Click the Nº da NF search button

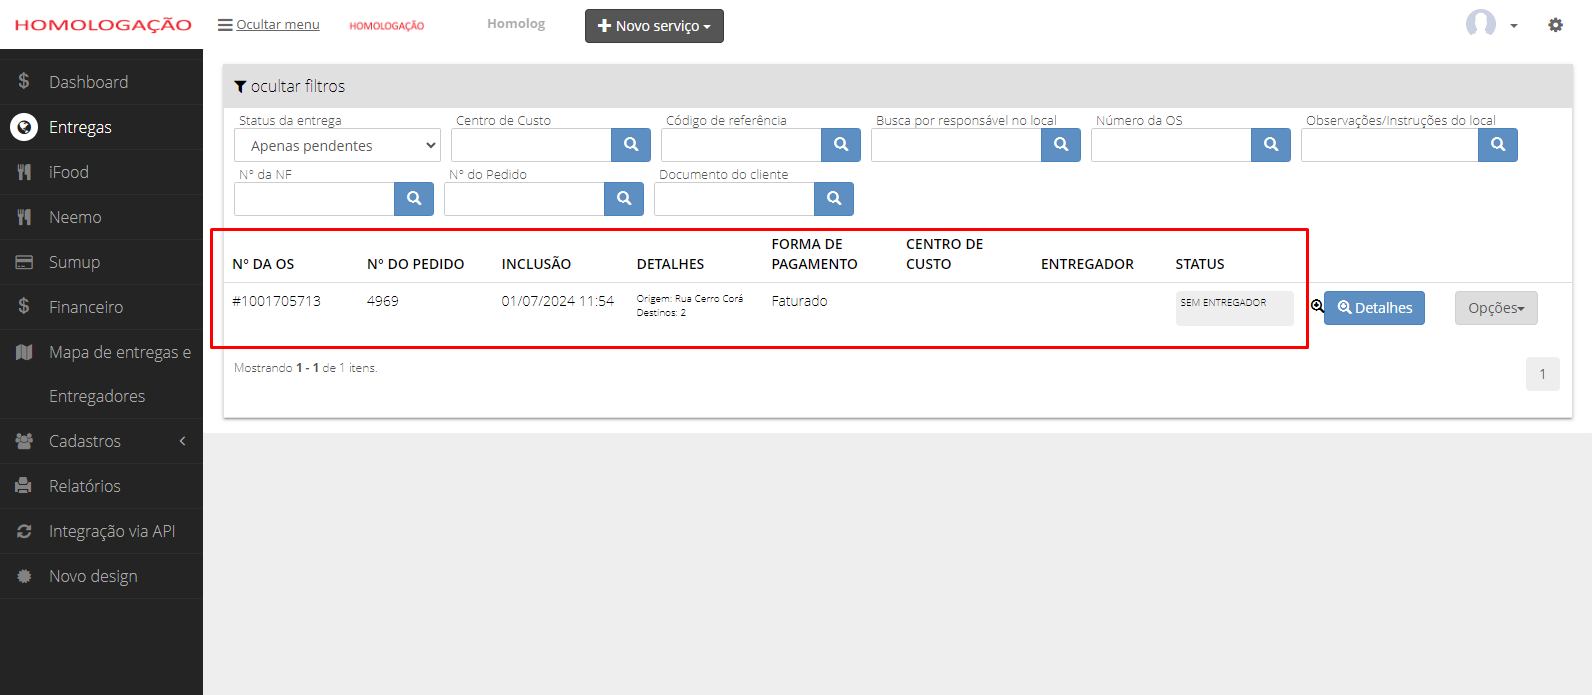click(414, 199)
